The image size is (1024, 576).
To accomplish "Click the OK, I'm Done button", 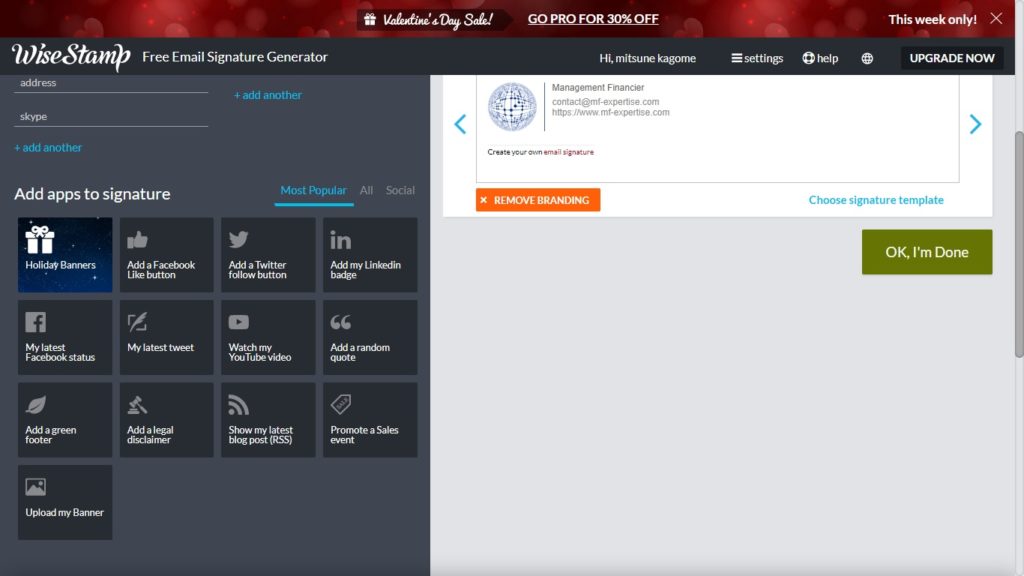I will pos(927,251).
